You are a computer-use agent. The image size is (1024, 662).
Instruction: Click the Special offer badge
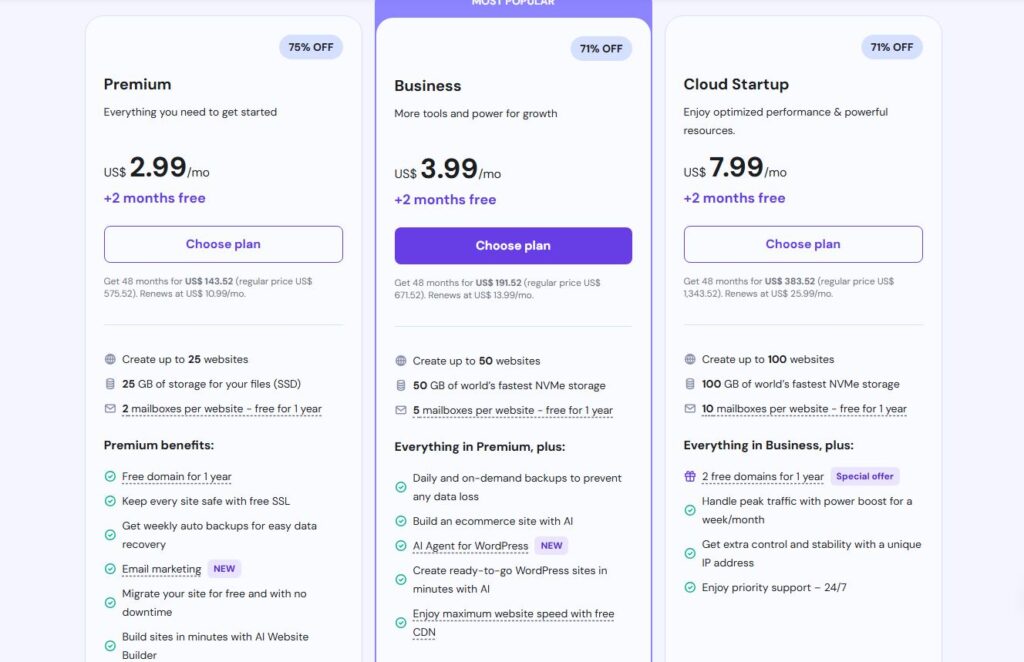[x=866, y=477]
